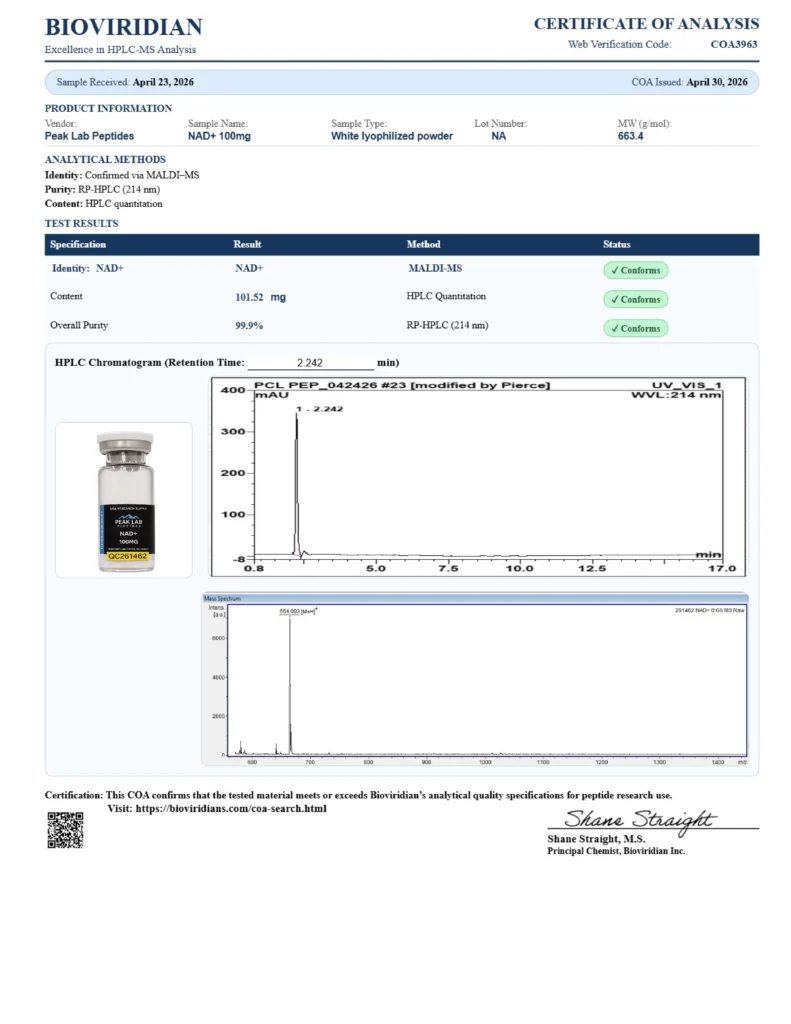Click the NAD+ vial product photo

click(x=123, y=500)
